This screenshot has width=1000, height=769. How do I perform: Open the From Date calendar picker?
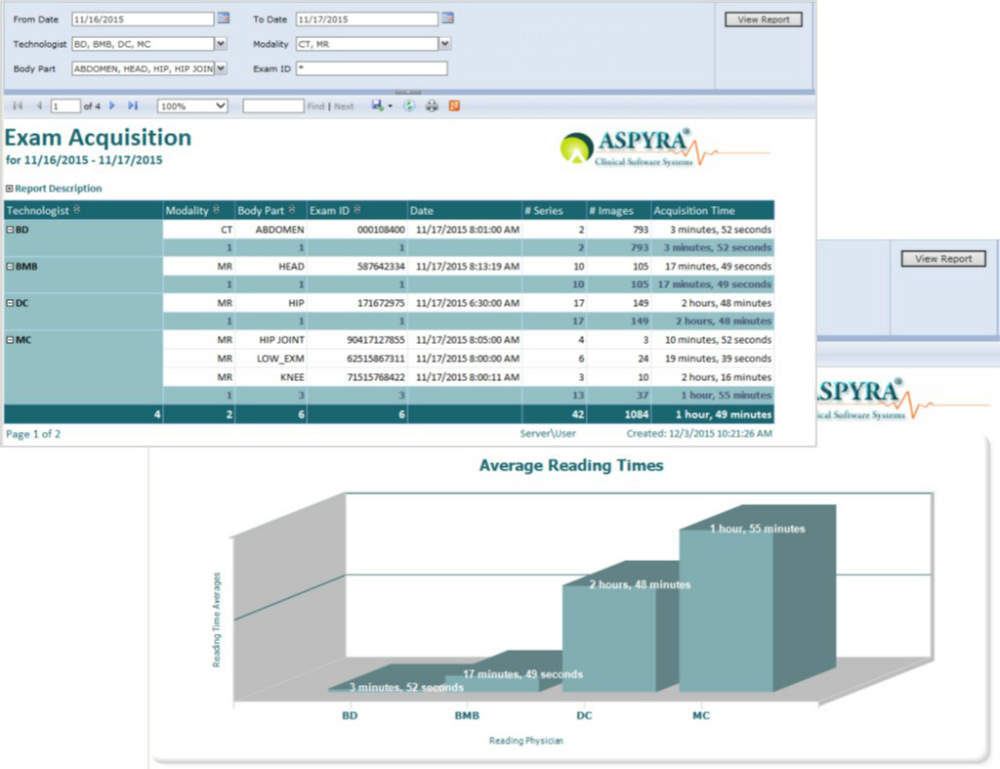point(224,18)
